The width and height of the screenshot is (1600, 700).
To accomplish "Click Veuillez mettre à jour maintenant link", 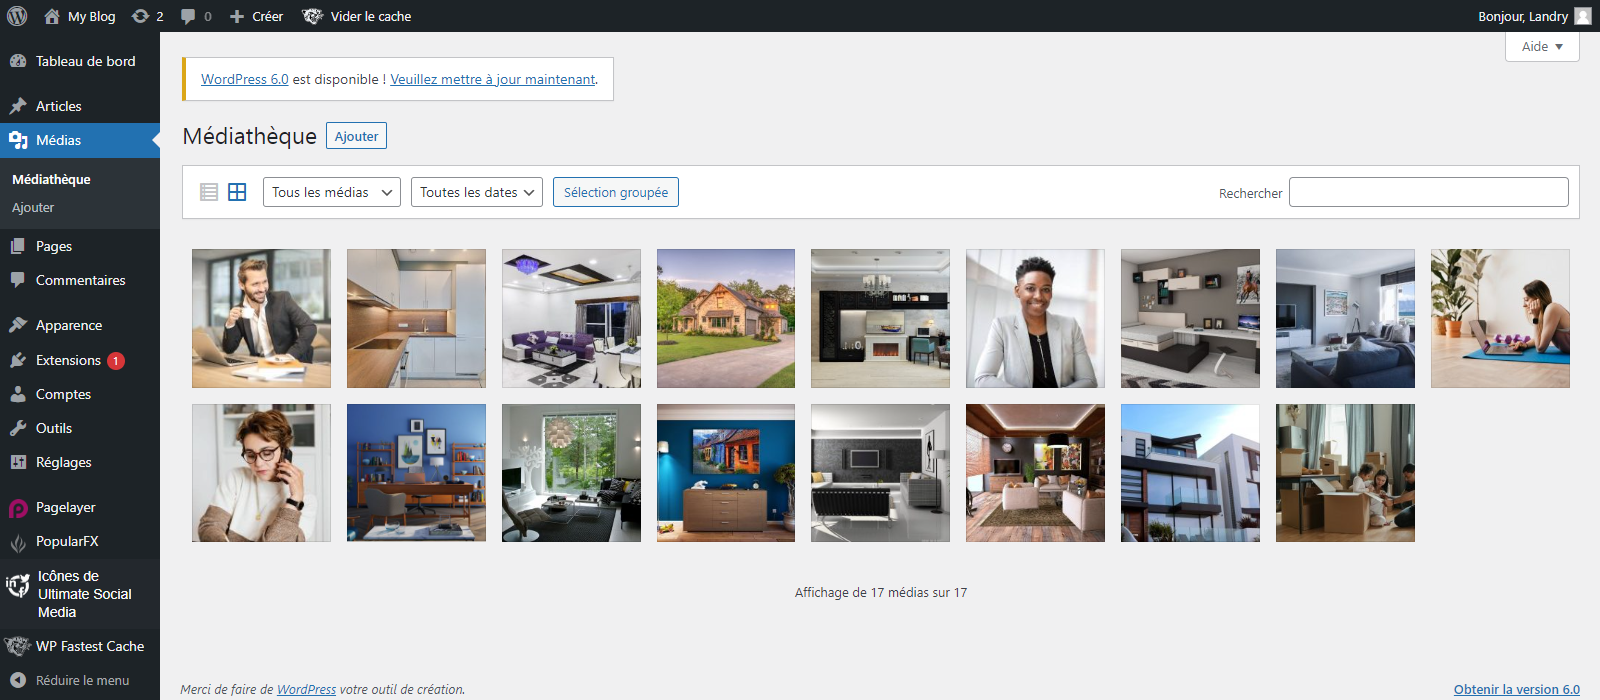I will (x=493, y=79).
